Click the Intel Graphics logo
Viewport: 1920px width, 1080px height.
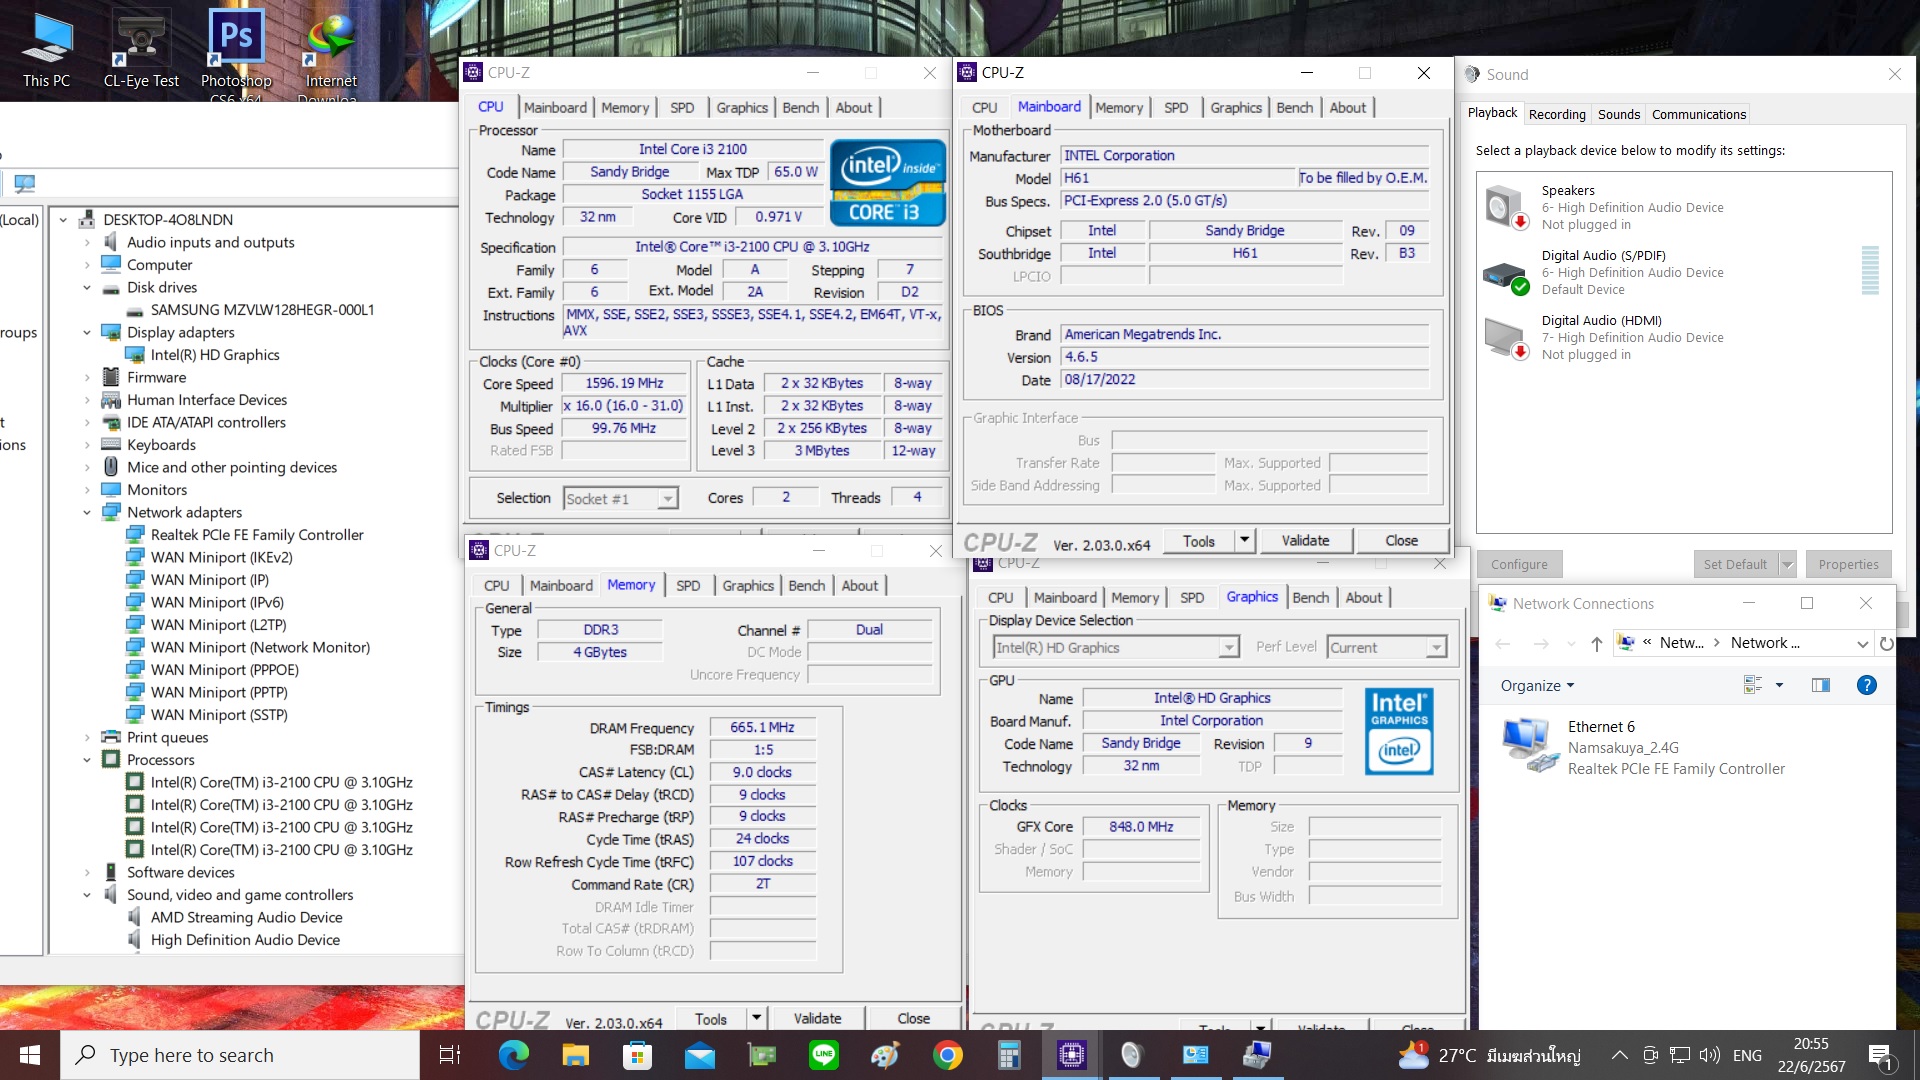coord(1399,731)
